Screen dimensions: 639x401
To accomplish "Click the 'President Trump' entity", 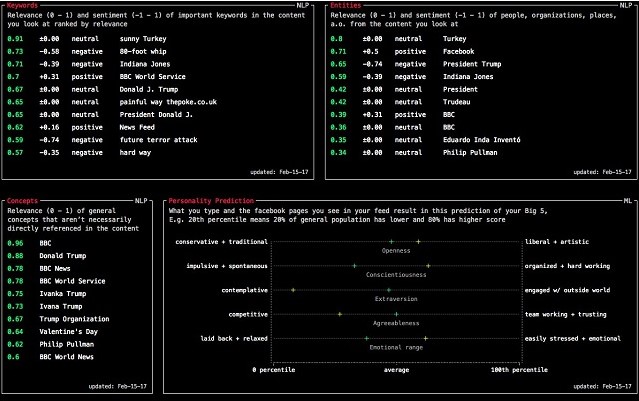I will (x=472, y=64).
